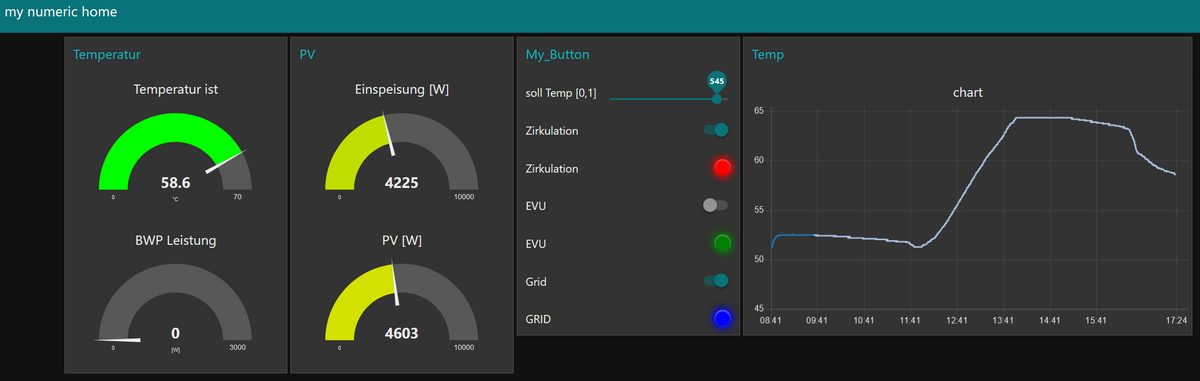Click the Temperatur group heading
Screen dimensions: 1200x381
pos(107,54)
